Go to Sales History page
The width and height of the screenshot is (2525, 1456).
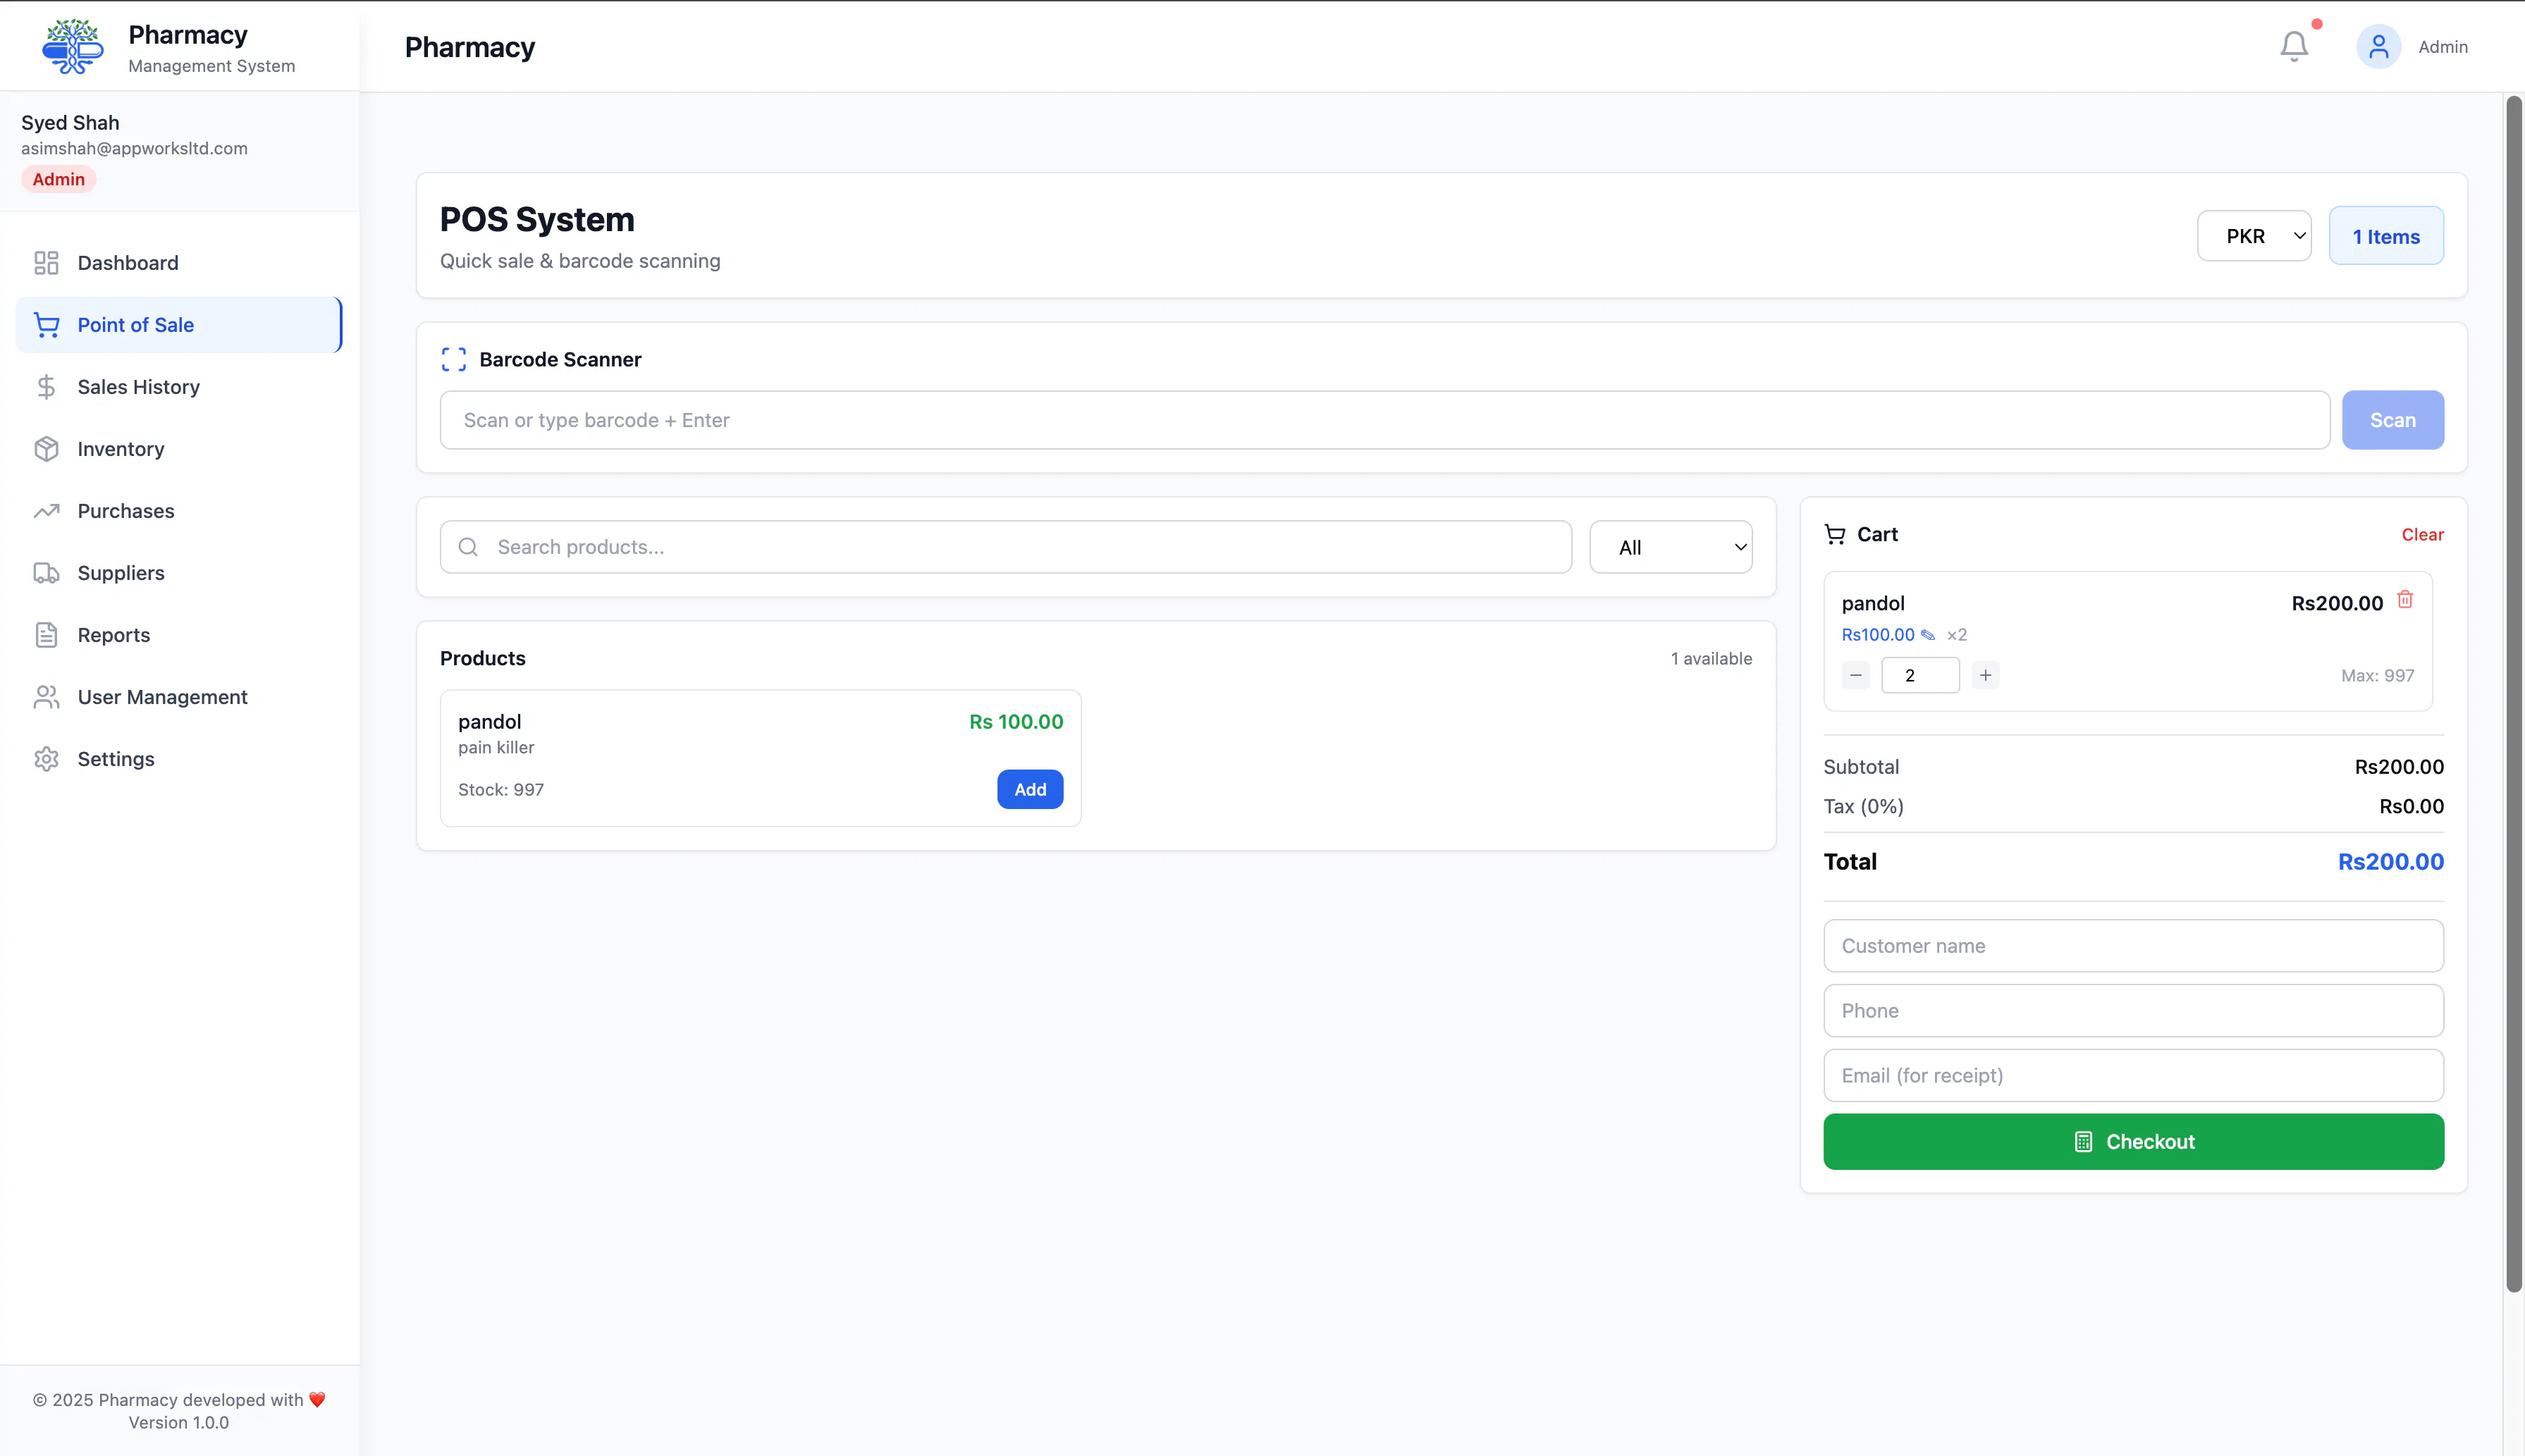(179, 387)
